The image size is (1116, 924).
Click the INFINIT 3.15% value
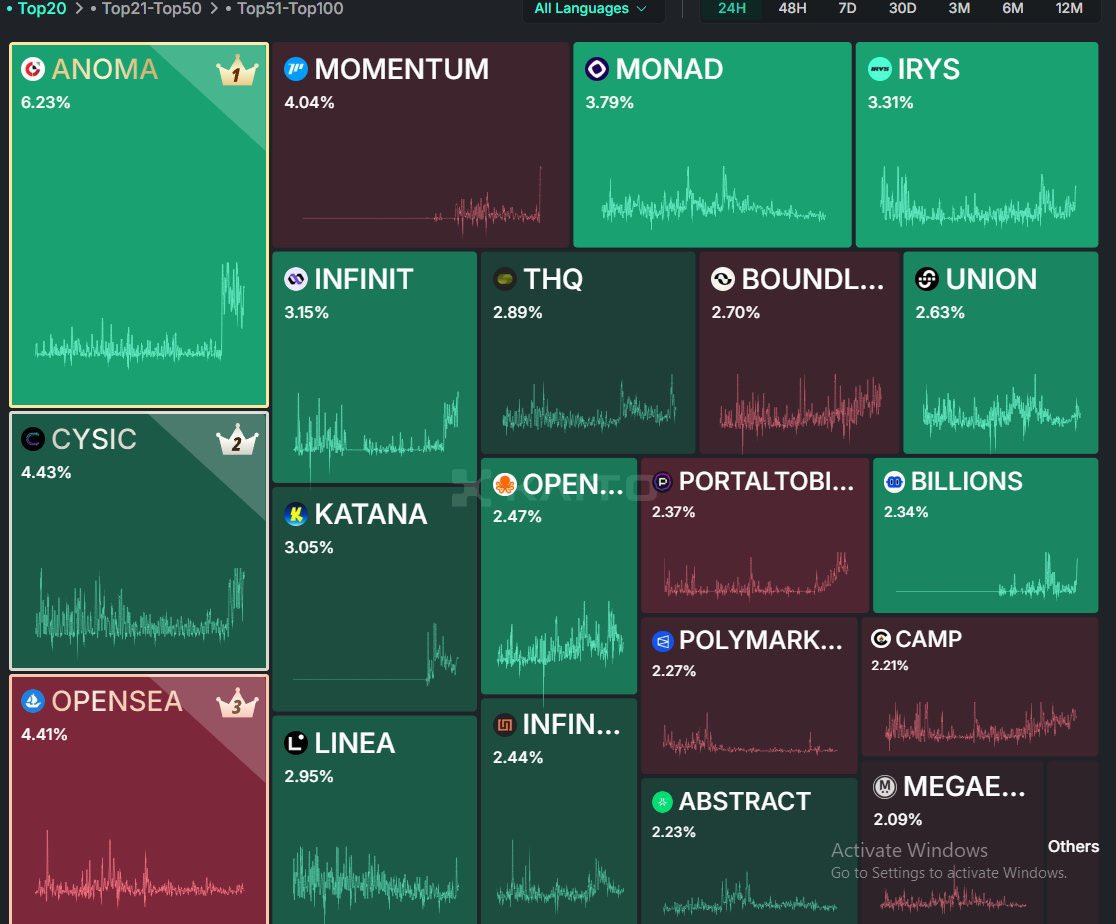pos(307,313)
